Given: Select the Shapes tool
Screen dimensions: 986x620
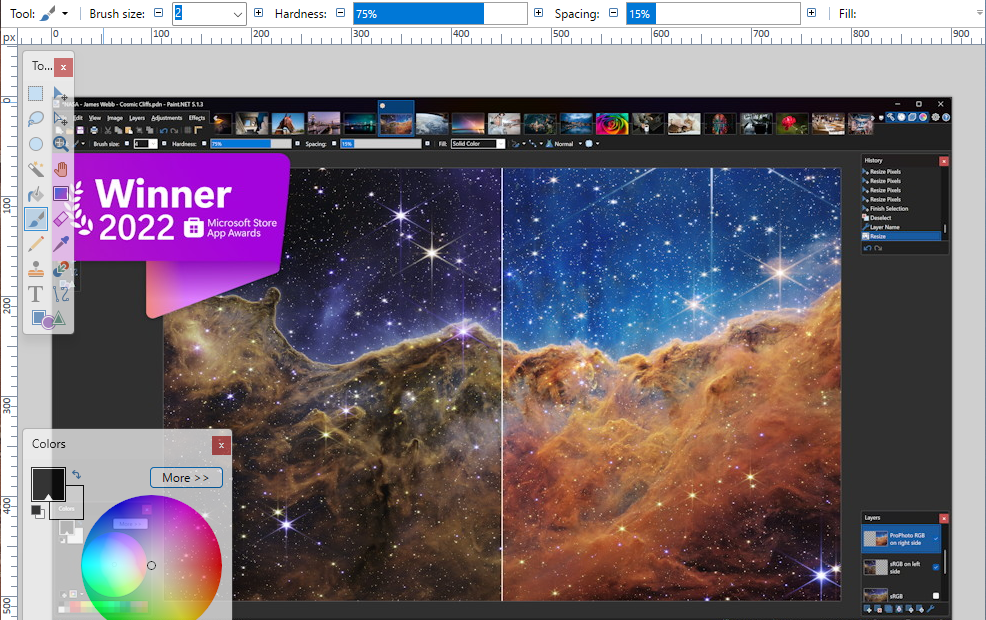Looking at the screenshot, I should pyautogui.click(x=48, y=319).
